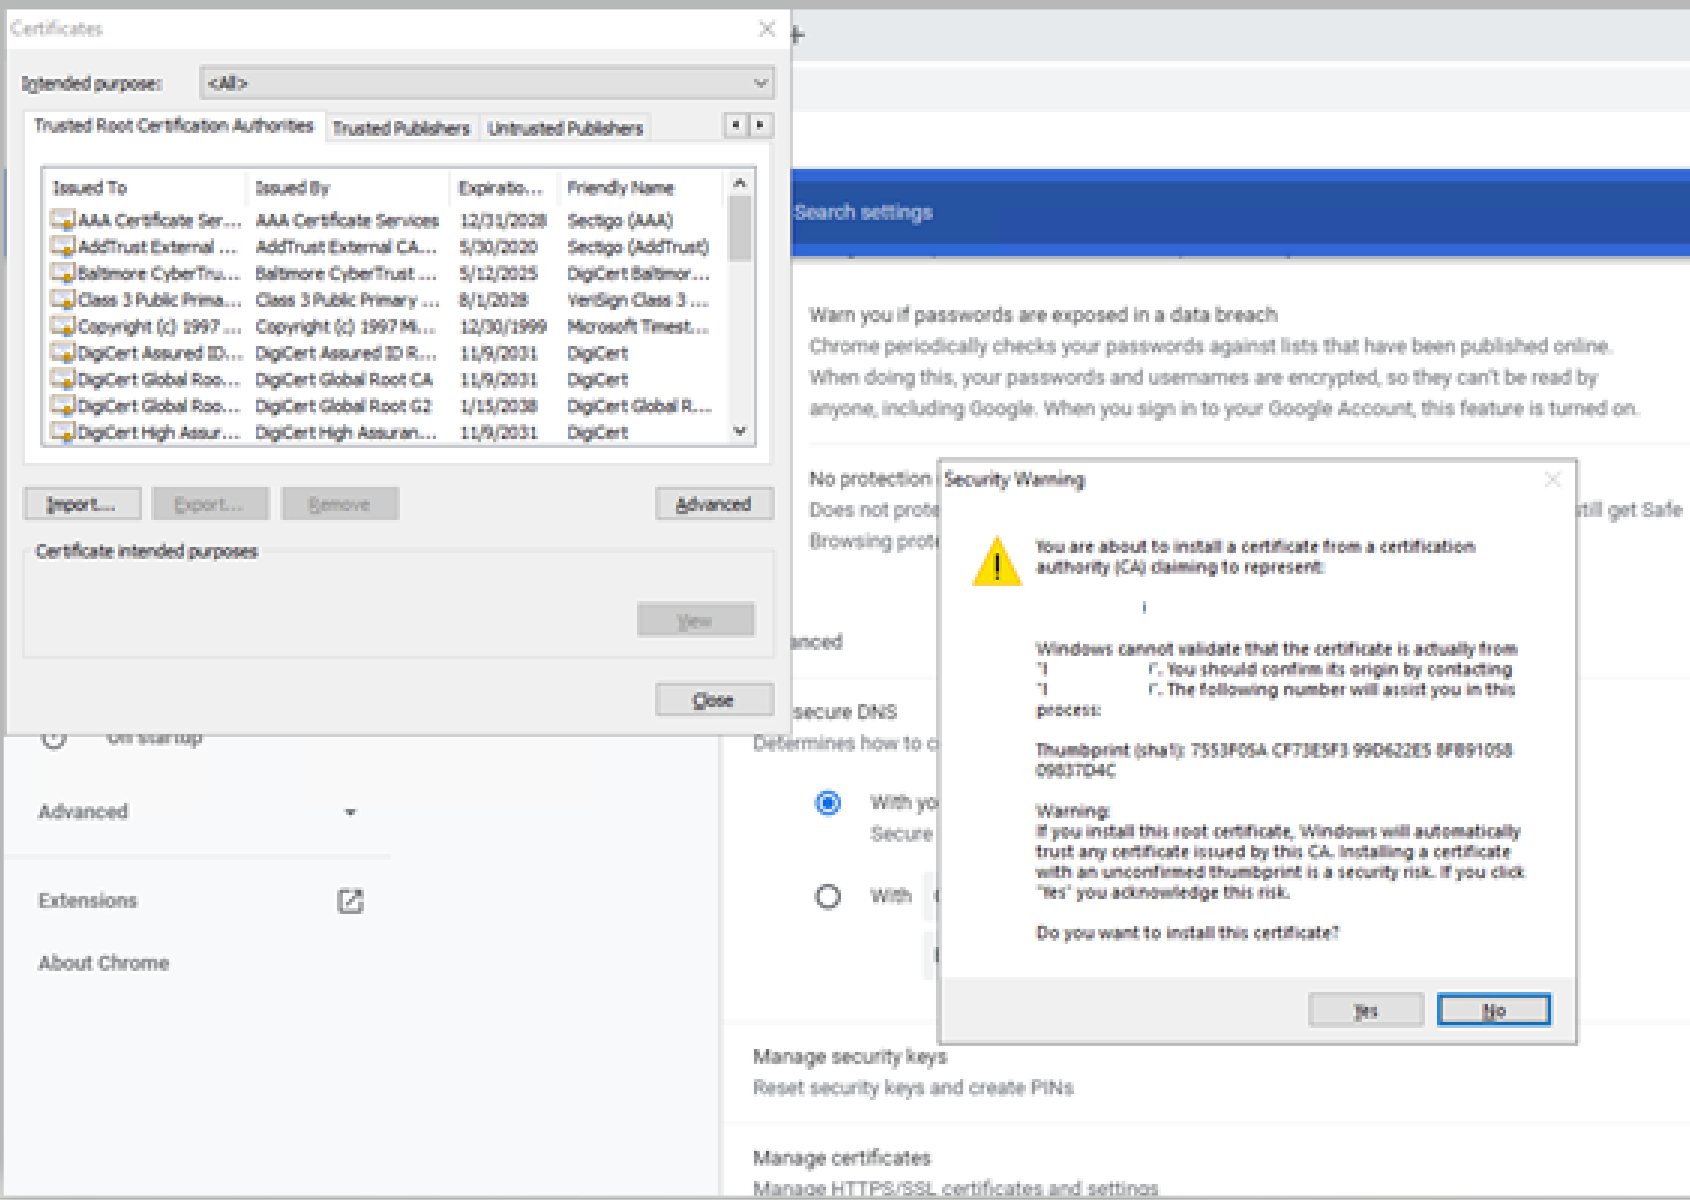
Task: Click the yellow warning icon in Security Warning
Action: [x=997, y=562]
